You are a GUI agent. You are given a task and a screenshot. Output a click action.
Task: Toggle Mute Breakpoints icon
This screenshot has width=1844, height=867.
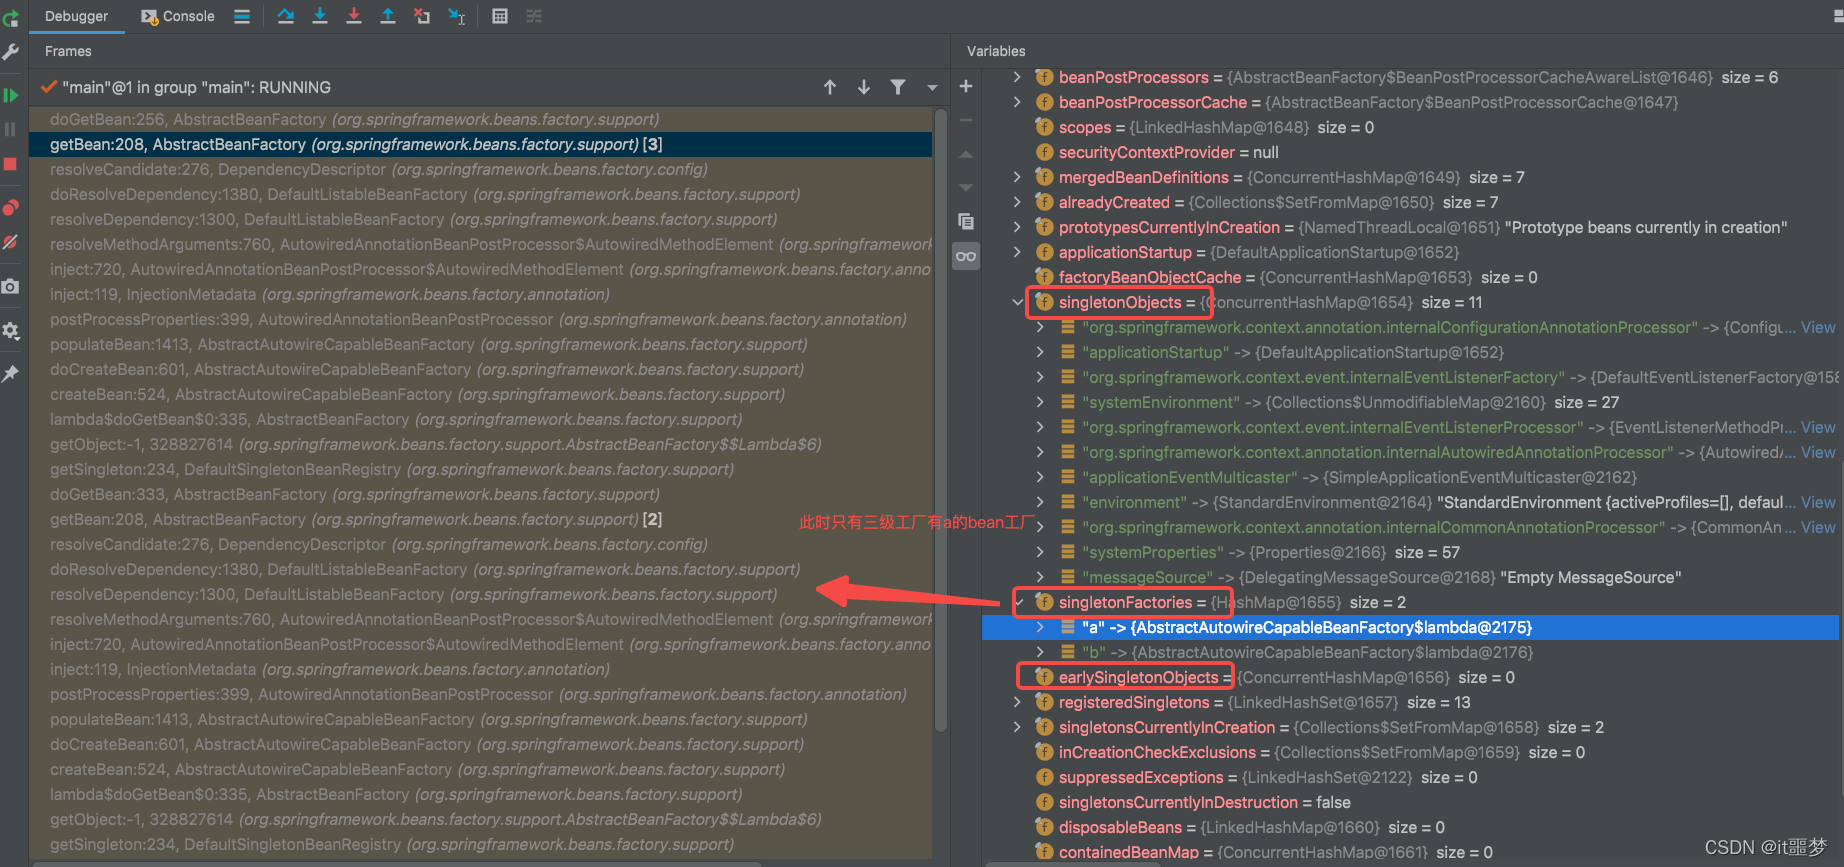(x=11, y=242)
